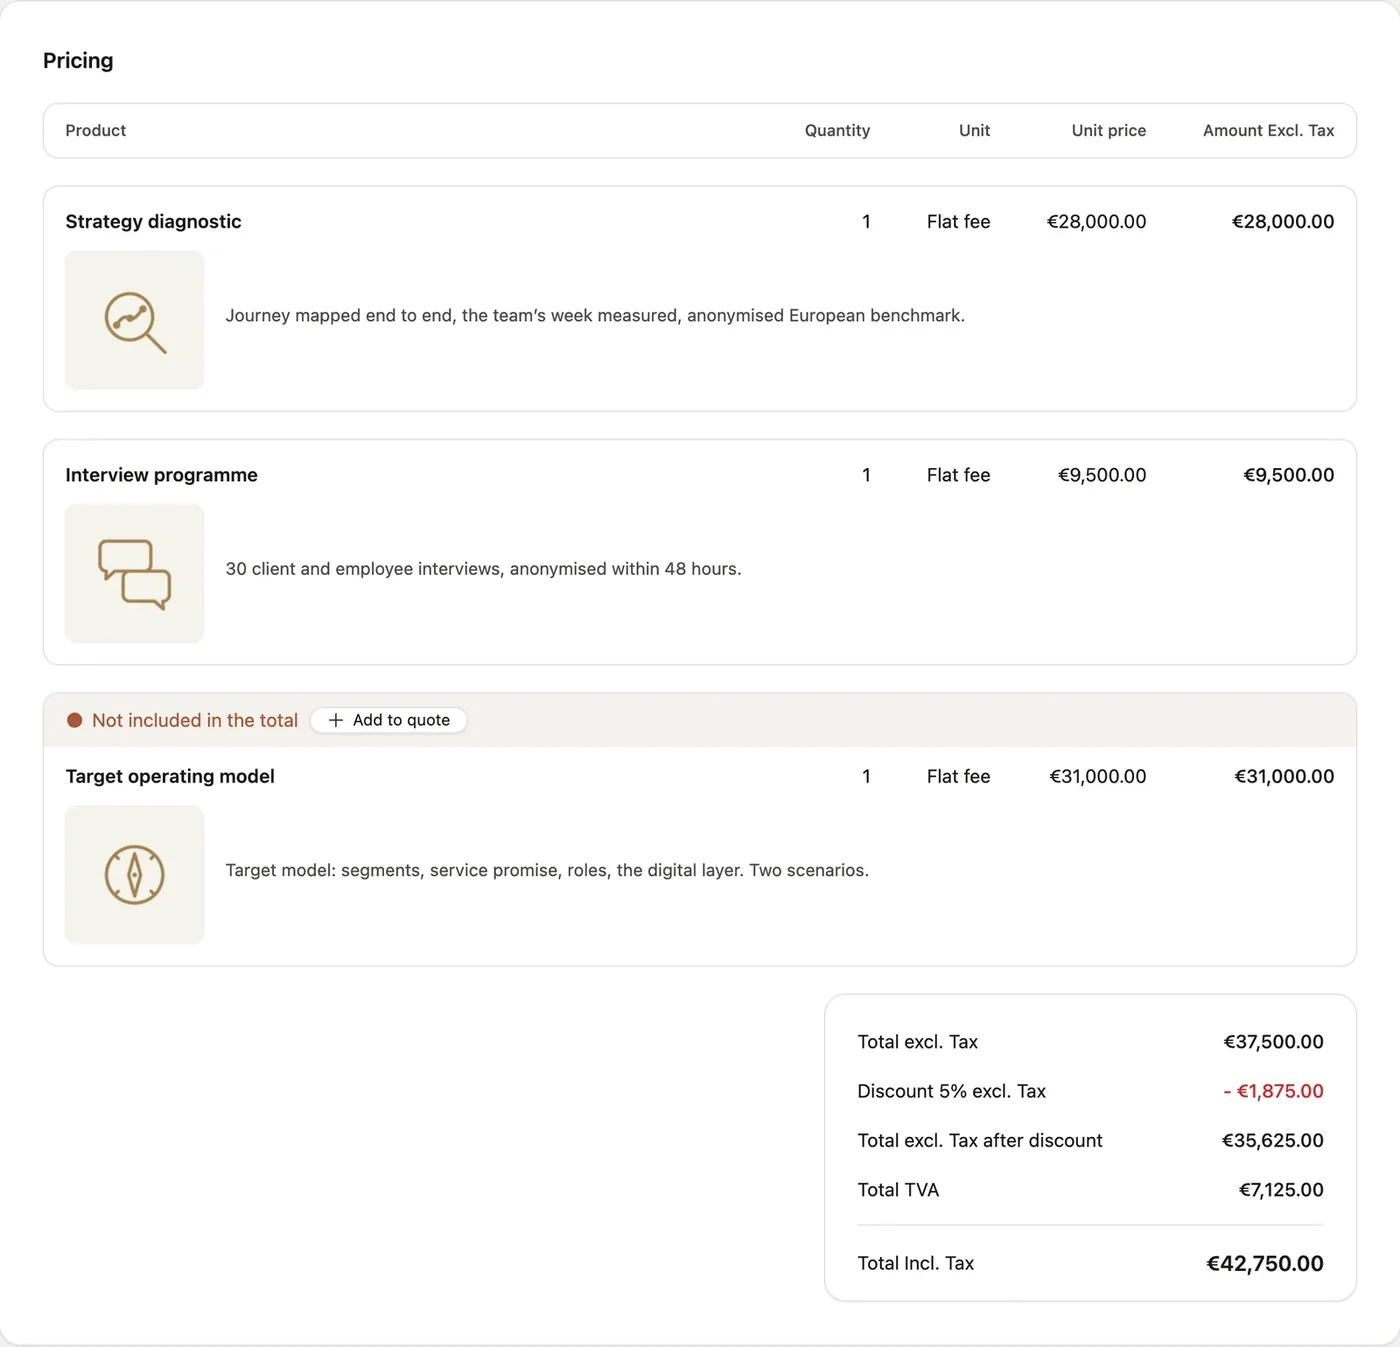
Task: Select the Pricing heading
Action: [78, 61]
